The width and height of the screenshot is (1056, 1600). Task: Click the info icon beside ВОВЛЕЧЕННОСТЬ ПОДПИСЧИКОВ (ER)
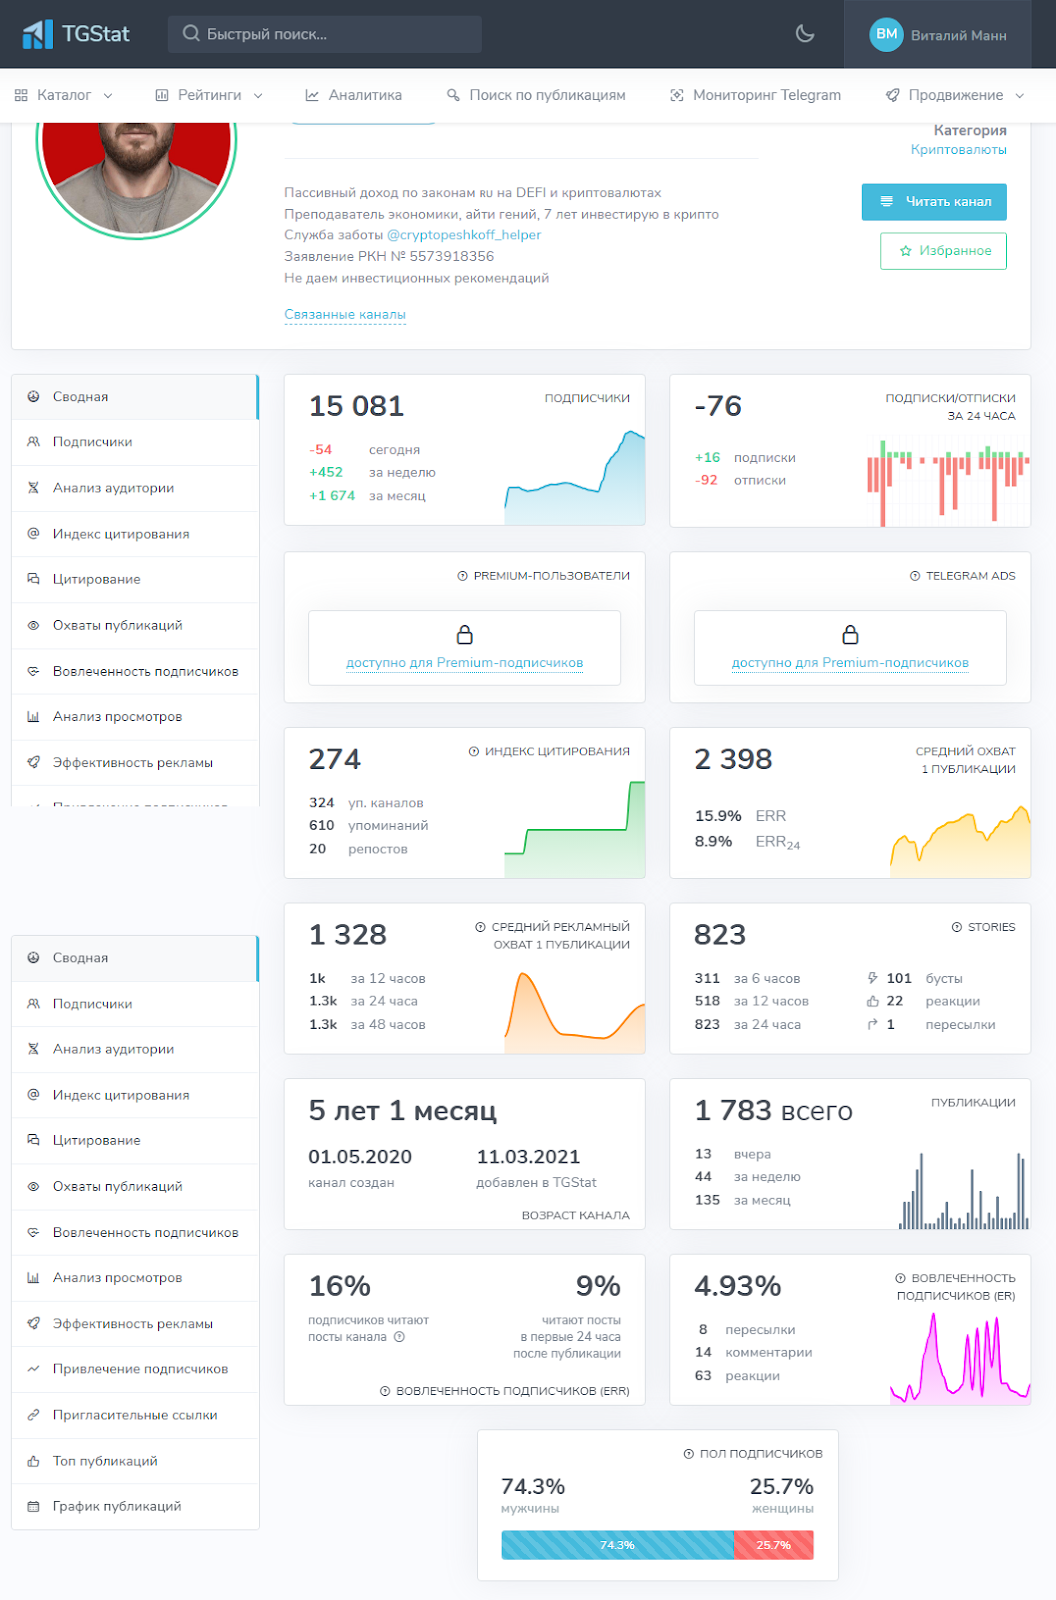900,1279
